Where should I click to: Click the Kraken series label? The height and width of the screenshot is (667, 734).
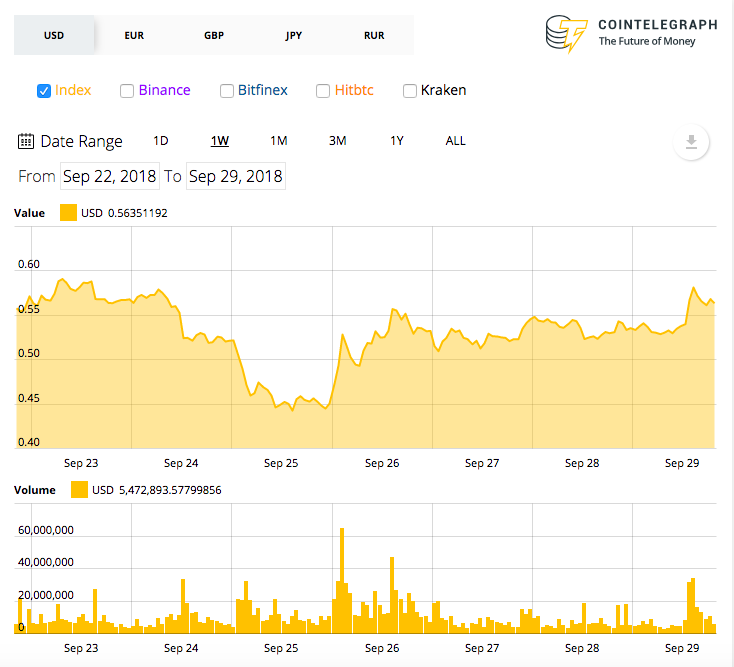tap(443, 90)
